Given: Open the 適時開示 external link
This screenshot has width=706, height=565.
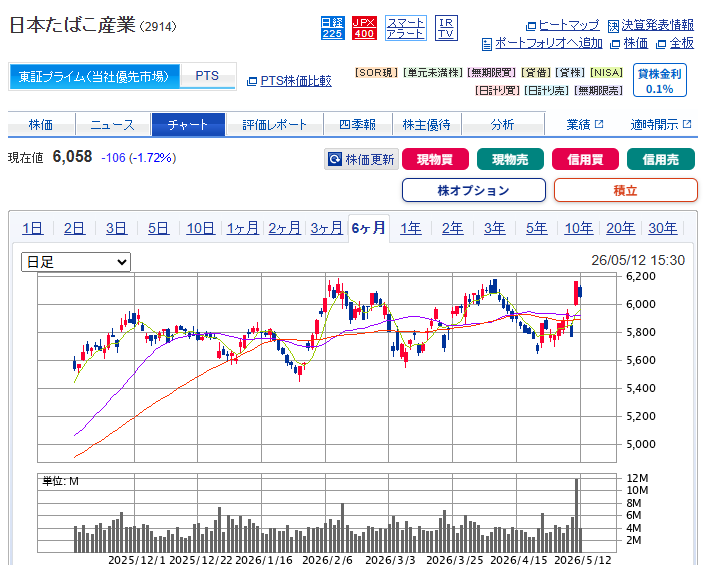Looking at the screenshot, I should pos(661,124).
